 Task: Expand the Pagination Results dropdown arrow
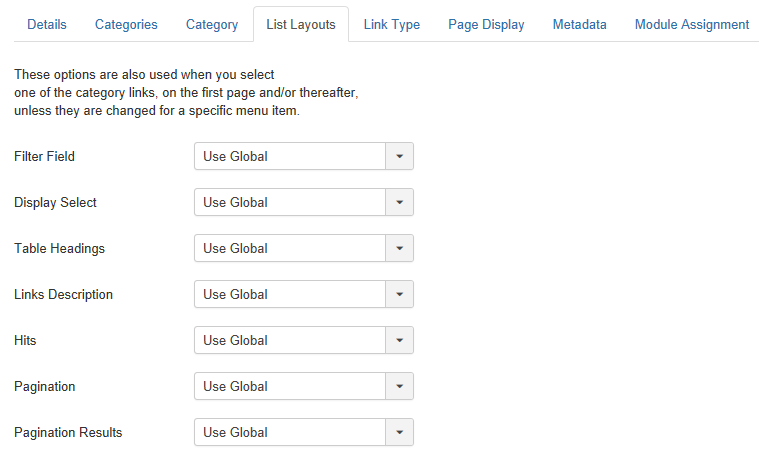[x=399, y=432]
